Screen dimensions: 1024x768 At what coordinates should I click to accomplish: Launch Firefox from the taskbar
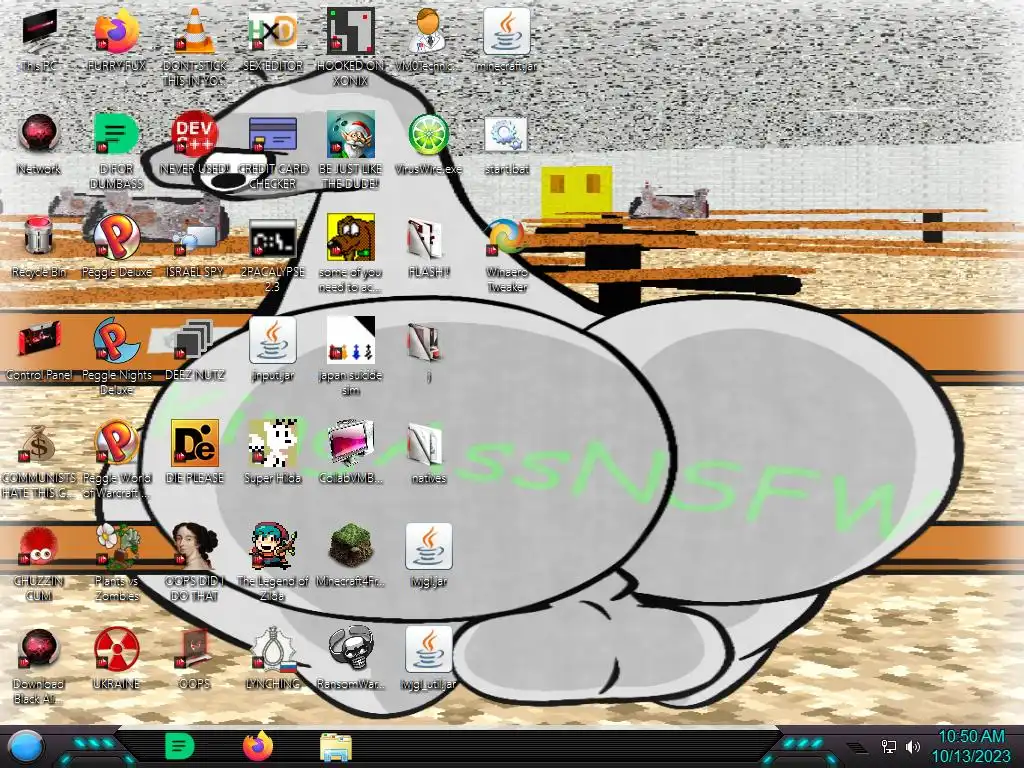coord(258,746)
